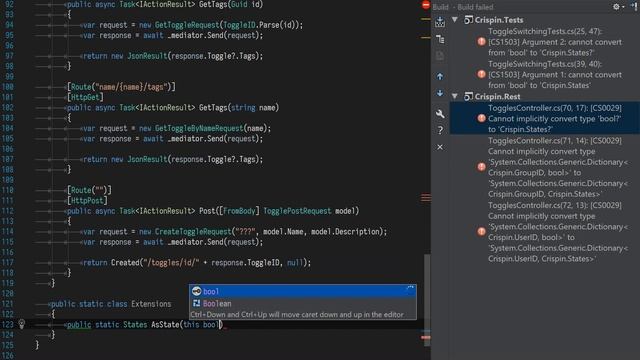Click the error icon for the UserID dictionary error
The width and height of the screenshot is (640, 360).
(x=482, y=231)
